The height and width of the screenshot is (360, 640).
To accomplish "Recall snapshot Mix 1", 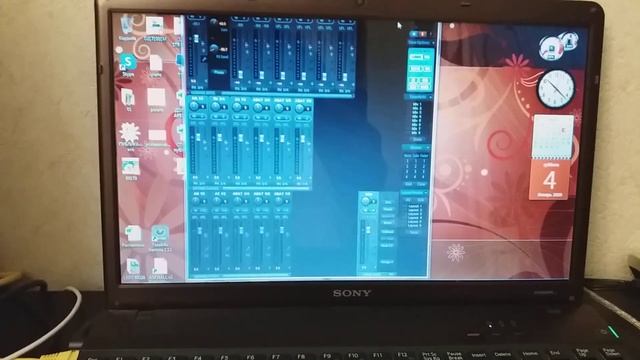I will (x=417, y=104).
